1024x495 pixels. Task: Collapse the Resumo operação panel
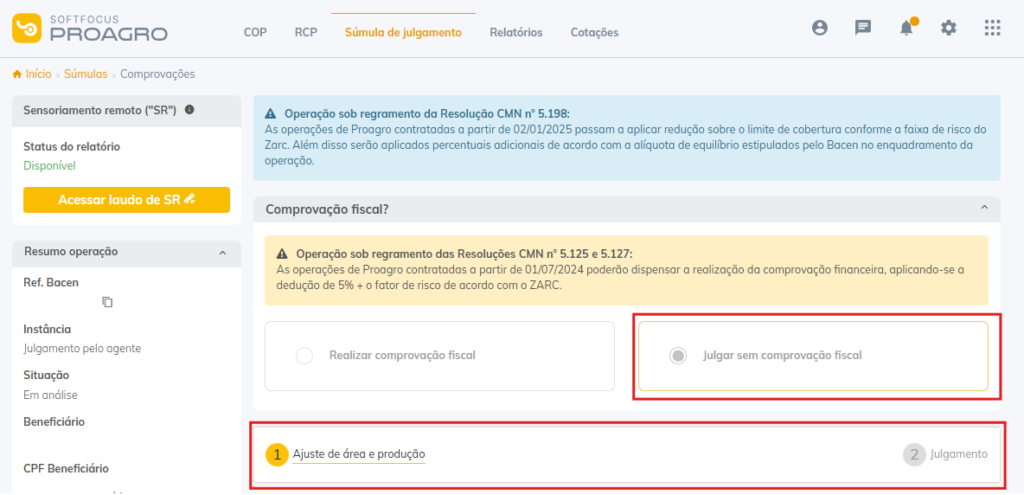click(x=222, y=253)
